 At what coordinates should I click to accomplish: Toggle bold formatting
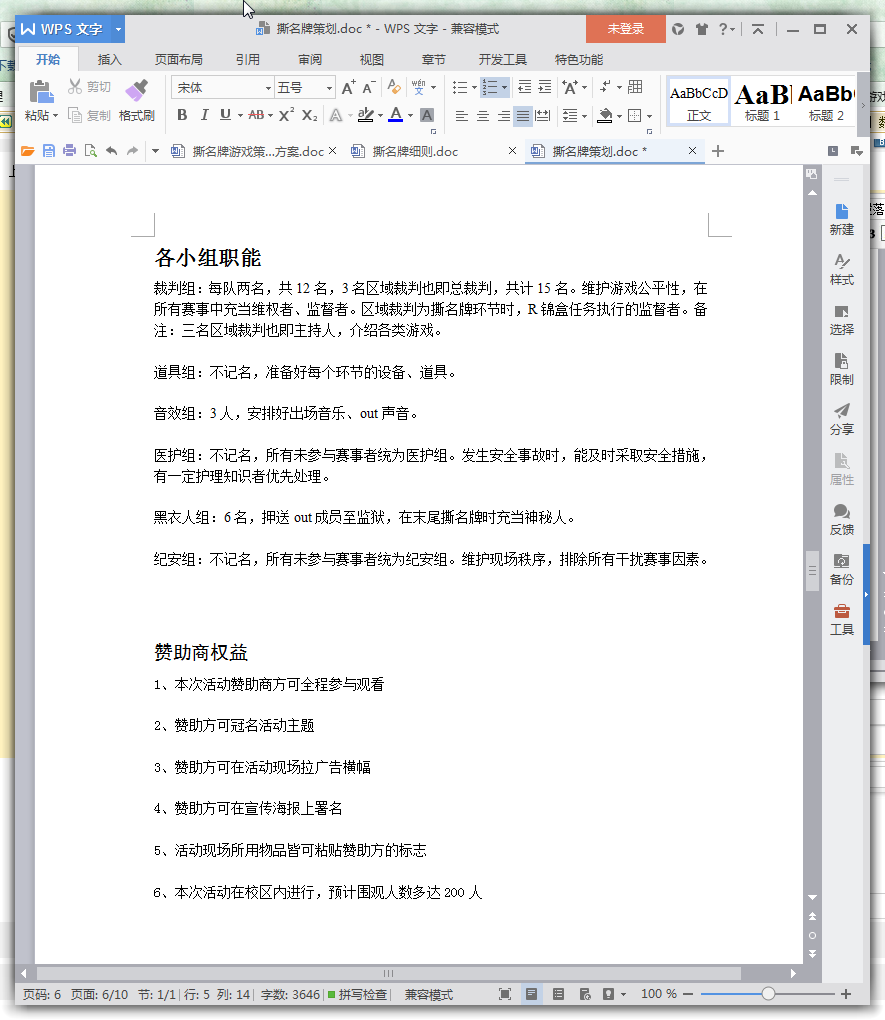tap(182, 115)
